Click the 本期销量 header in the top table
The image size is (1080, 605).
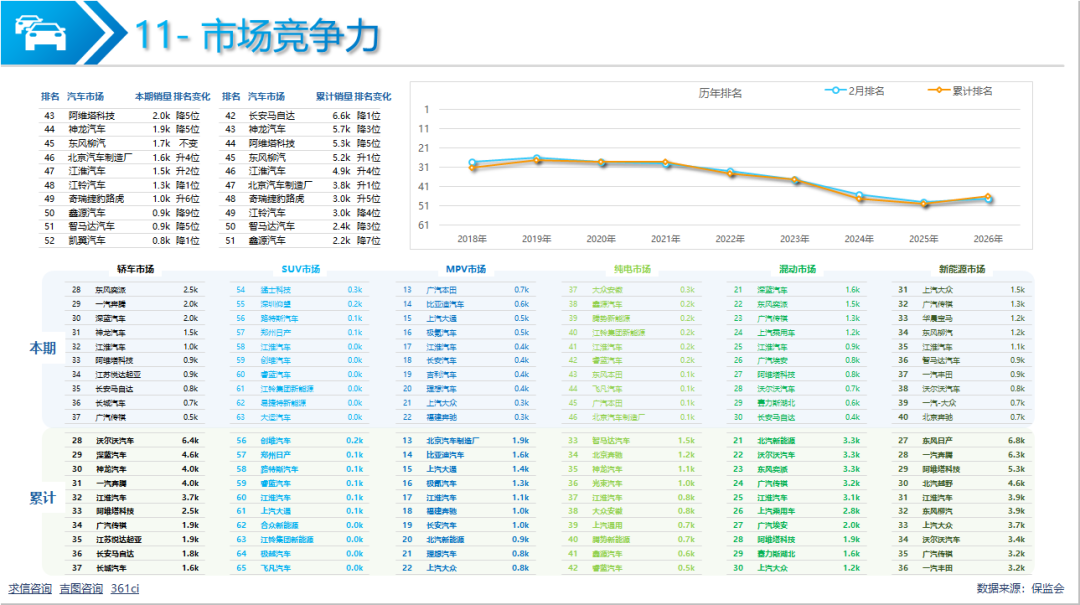click(153, 97)
